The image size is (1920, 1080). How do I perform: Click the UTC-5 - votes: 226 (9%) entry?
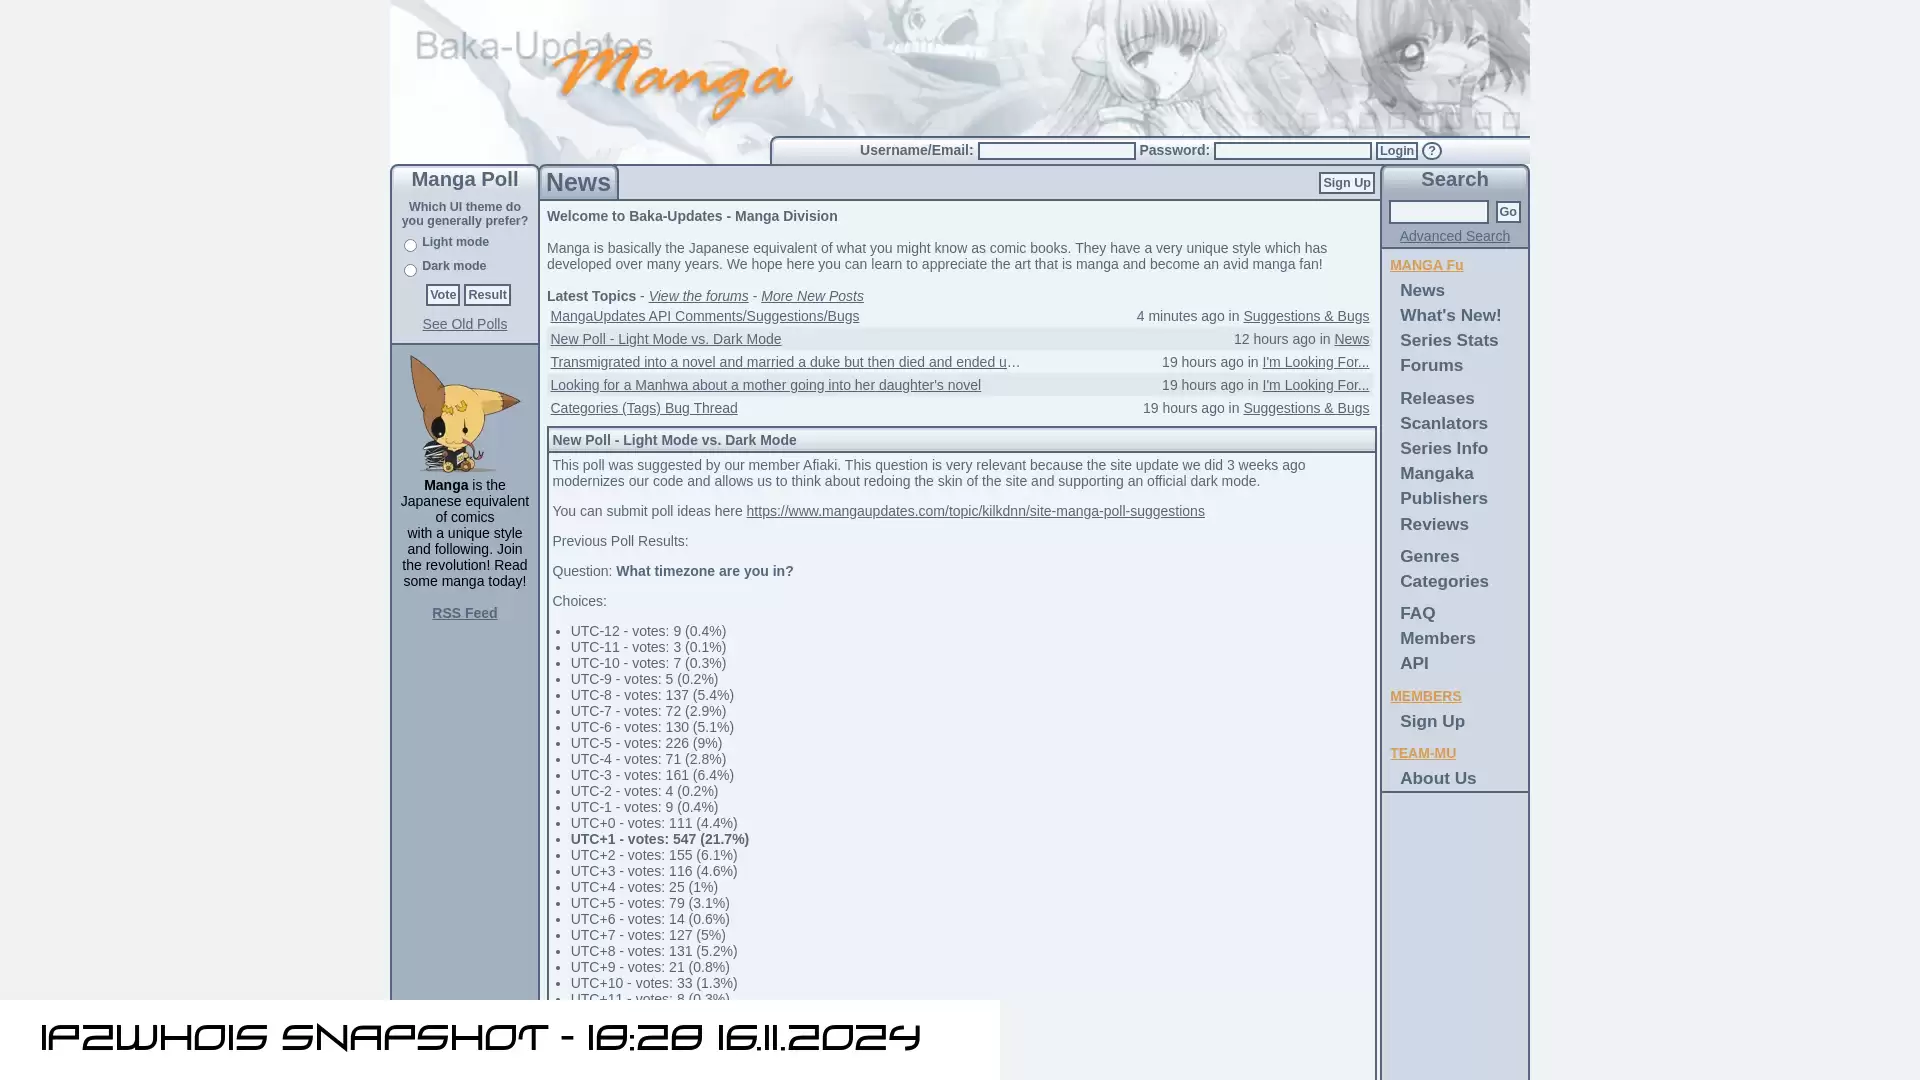[x=646, y=743]
